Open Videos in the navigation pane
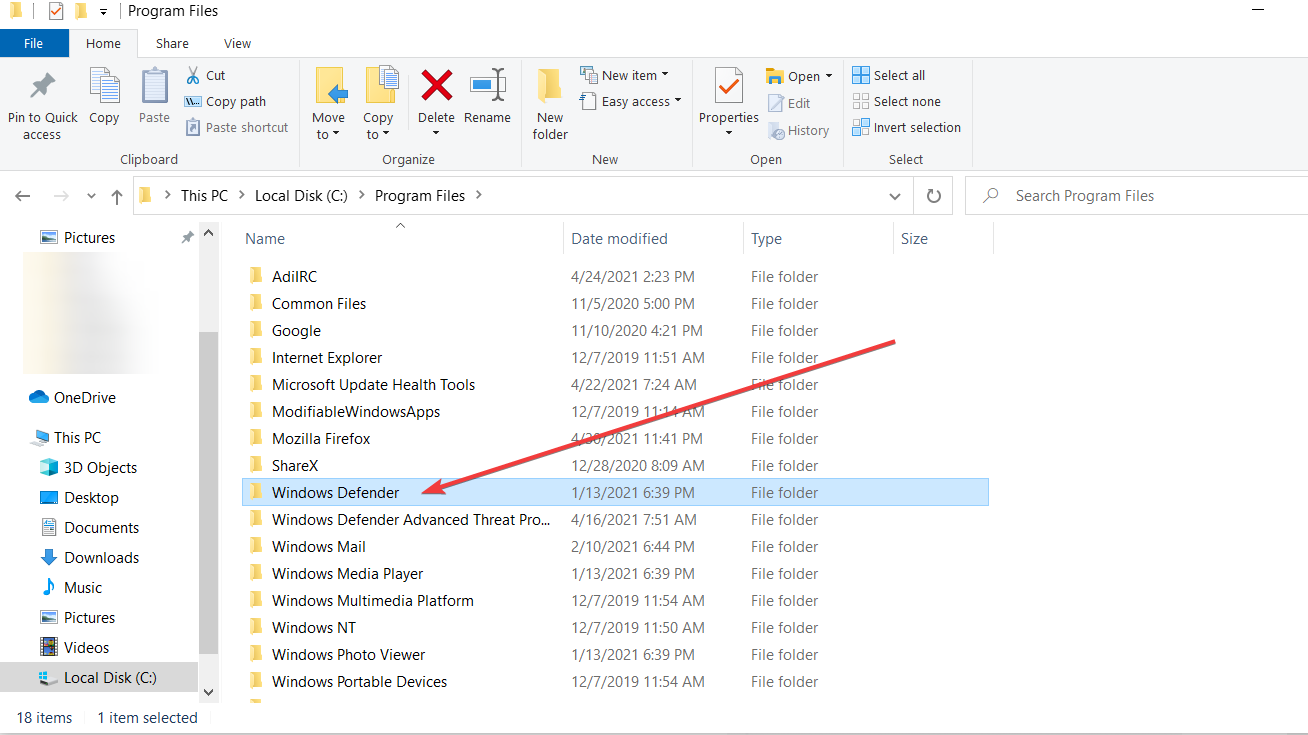Screen dimensions: 1308x735 (x=75, y=647)
